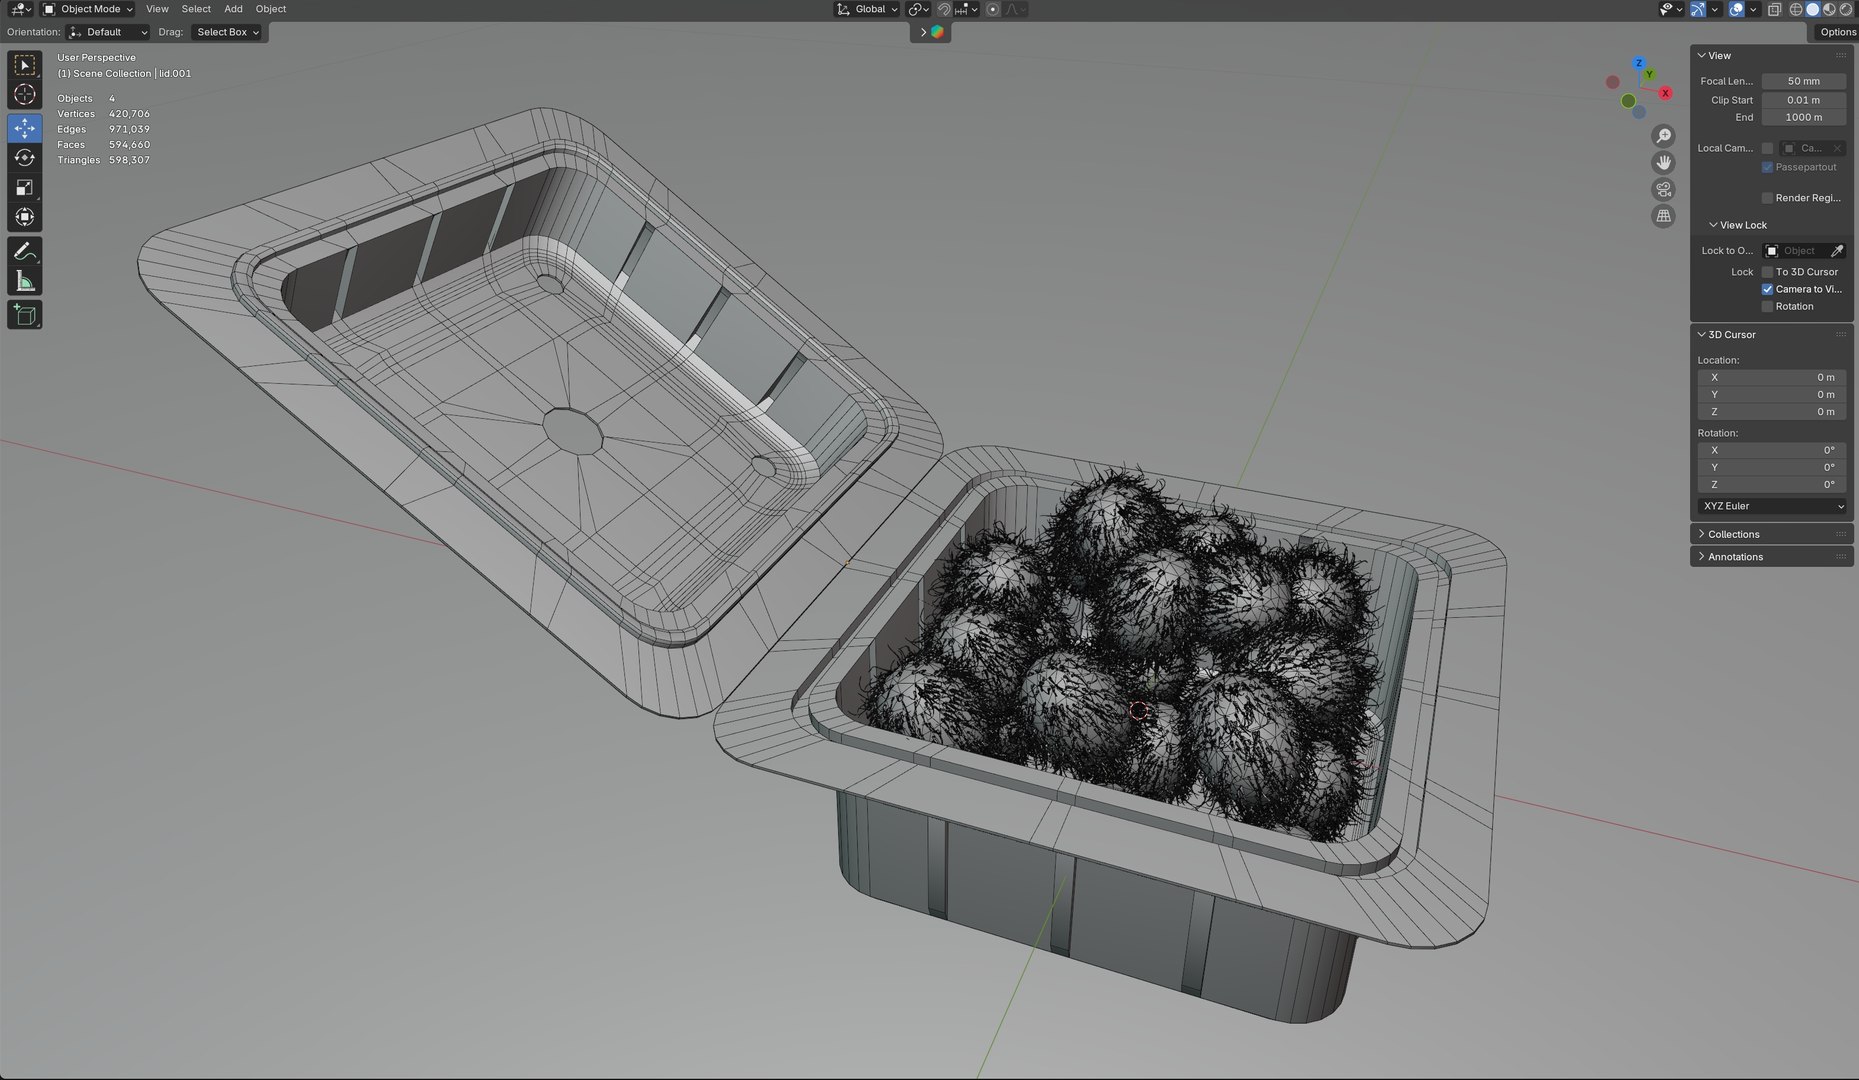Click the red X axis gizmo
This screenshot has width=1859, height=1080.
coord(1665,93)
